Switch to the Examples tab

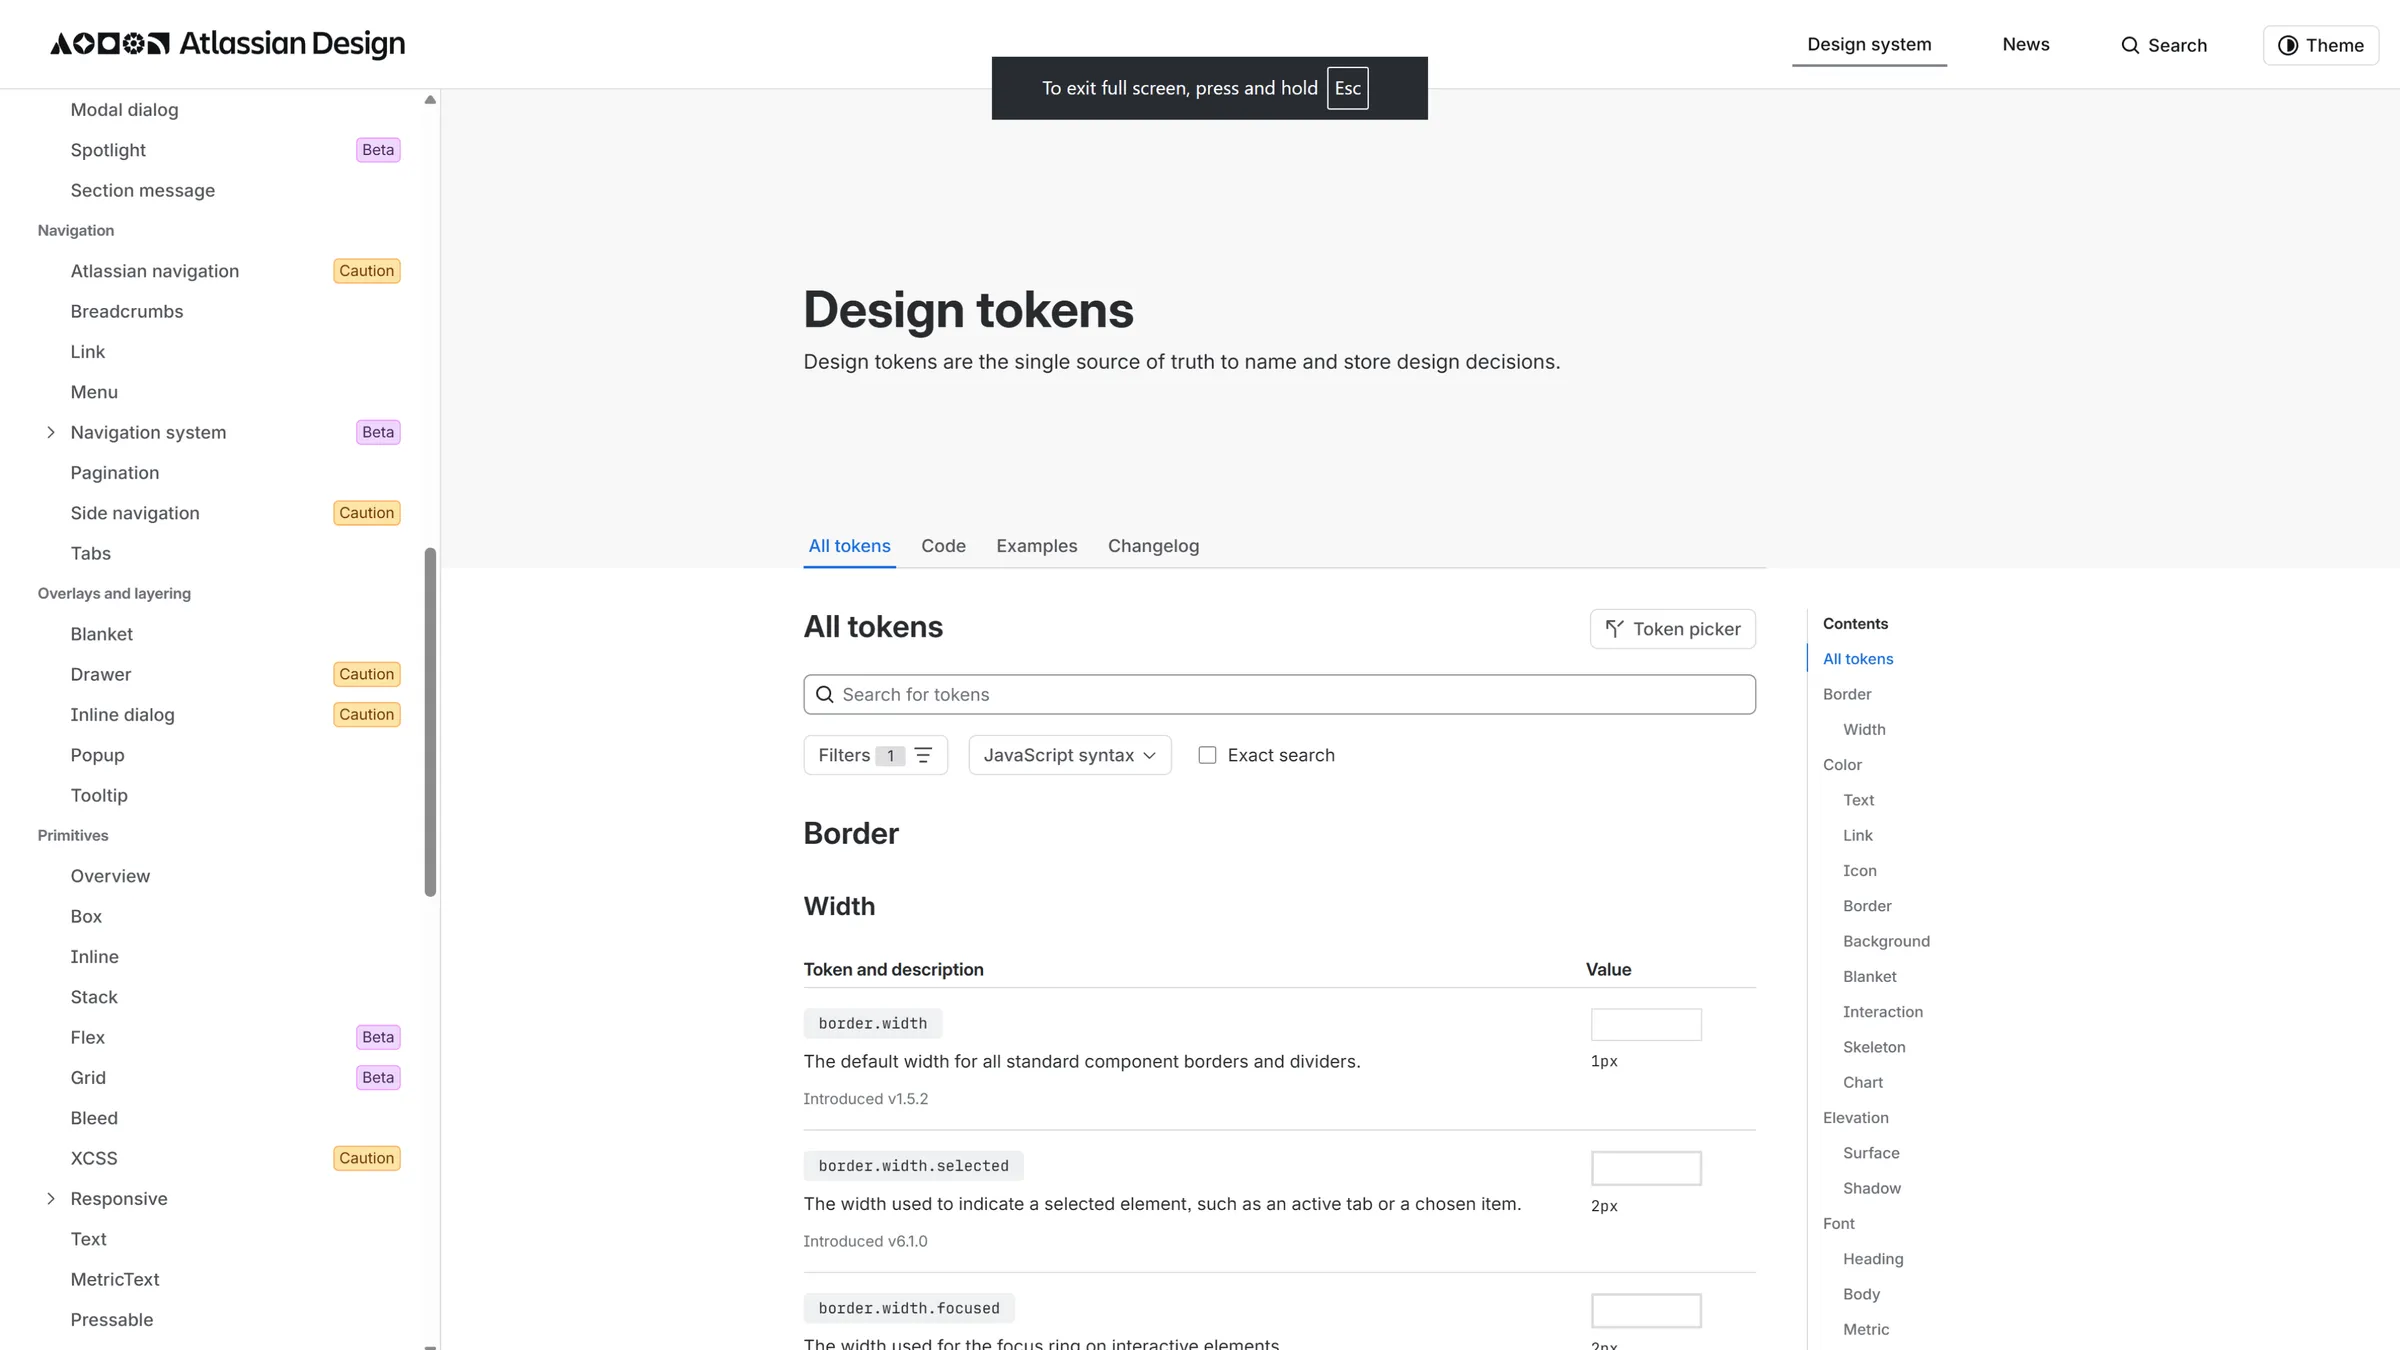pos(1036,546)
